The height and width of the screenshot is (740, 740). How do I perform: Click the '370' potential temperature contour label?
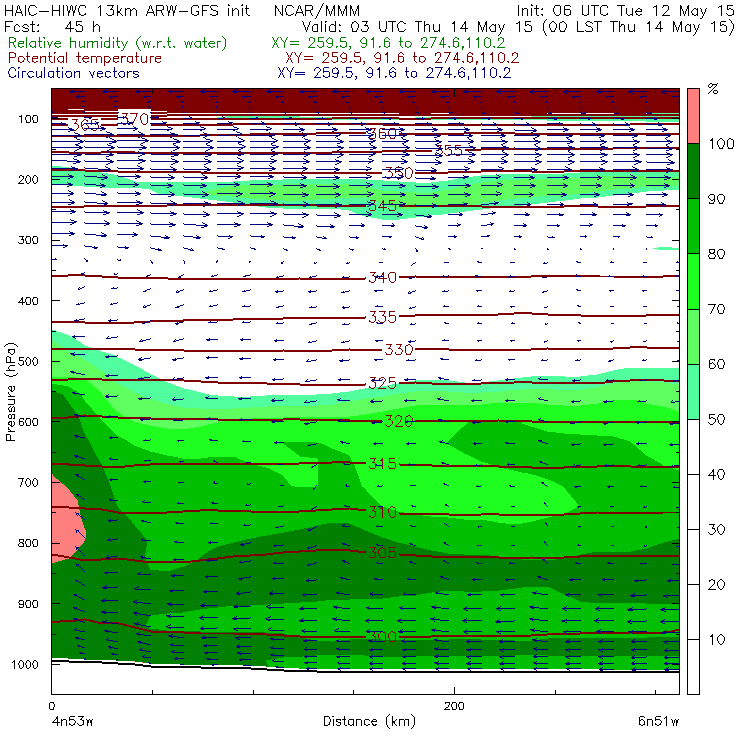[135, 119]
